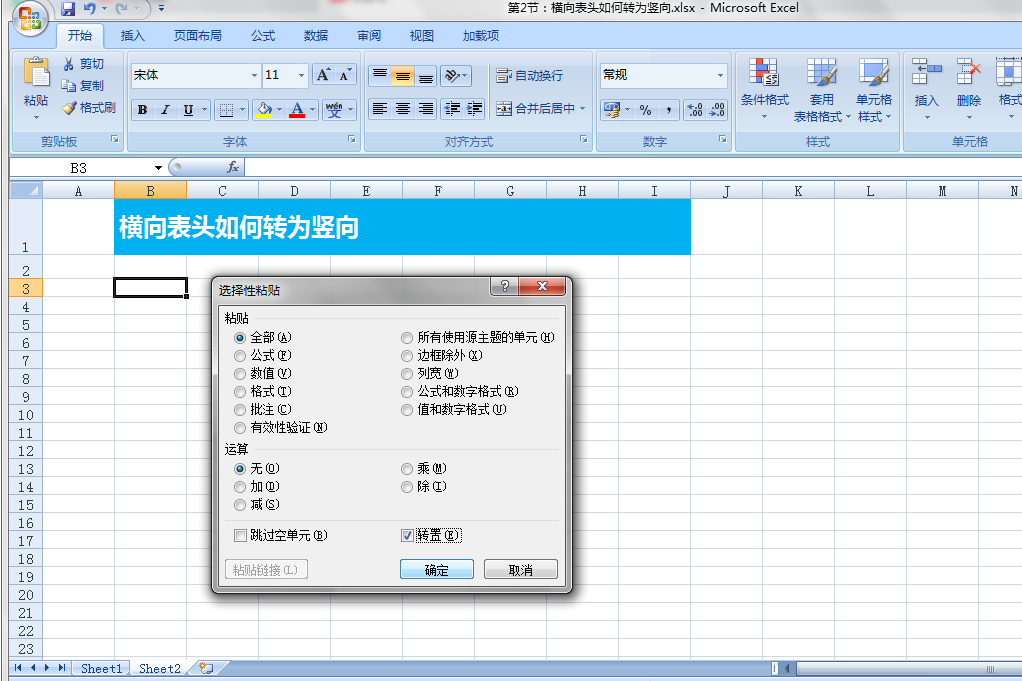Increase decimal places
The image size is (1022, 681).
pos(695,109)
